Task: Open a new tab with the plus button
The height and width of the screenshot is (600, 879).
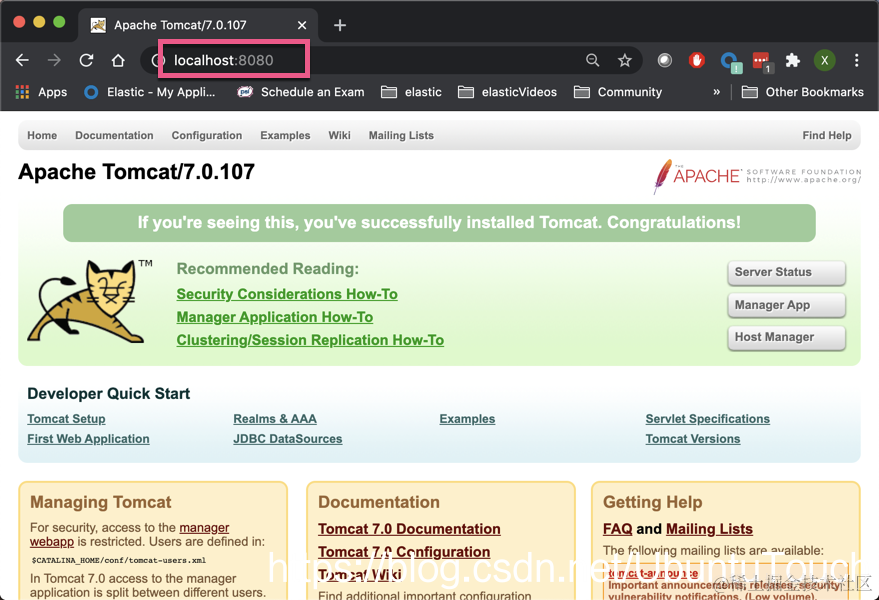Action: 340,25
